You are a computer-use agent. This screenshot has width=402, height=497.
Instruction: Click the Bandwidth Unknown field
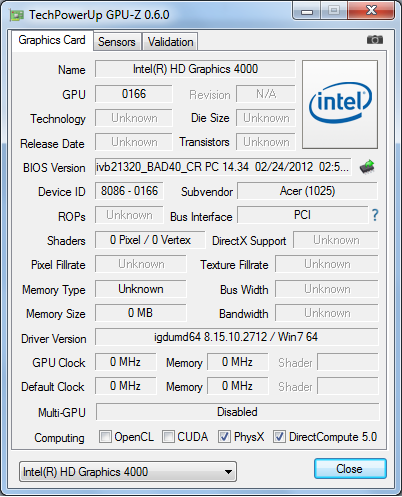click(x=327, y=313)
